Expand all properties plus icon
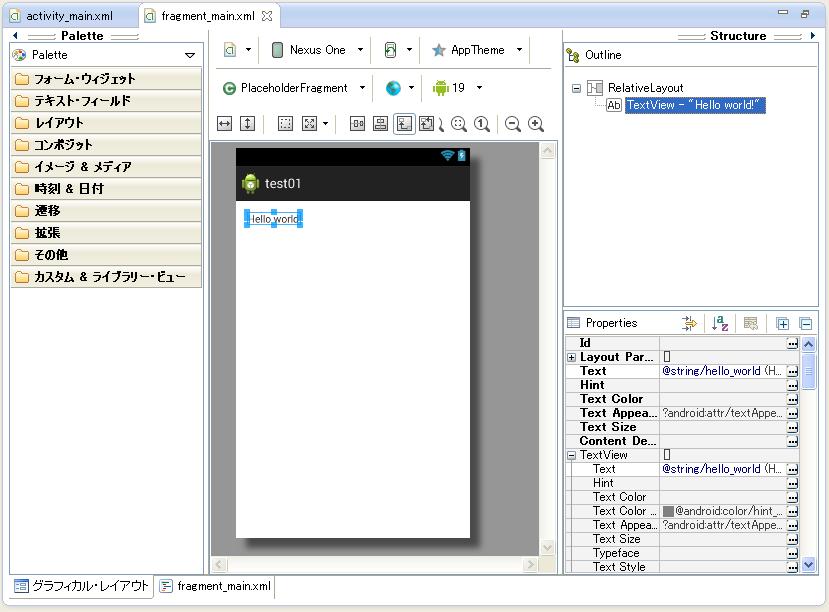The image size is (829, 612). point(782,323)
